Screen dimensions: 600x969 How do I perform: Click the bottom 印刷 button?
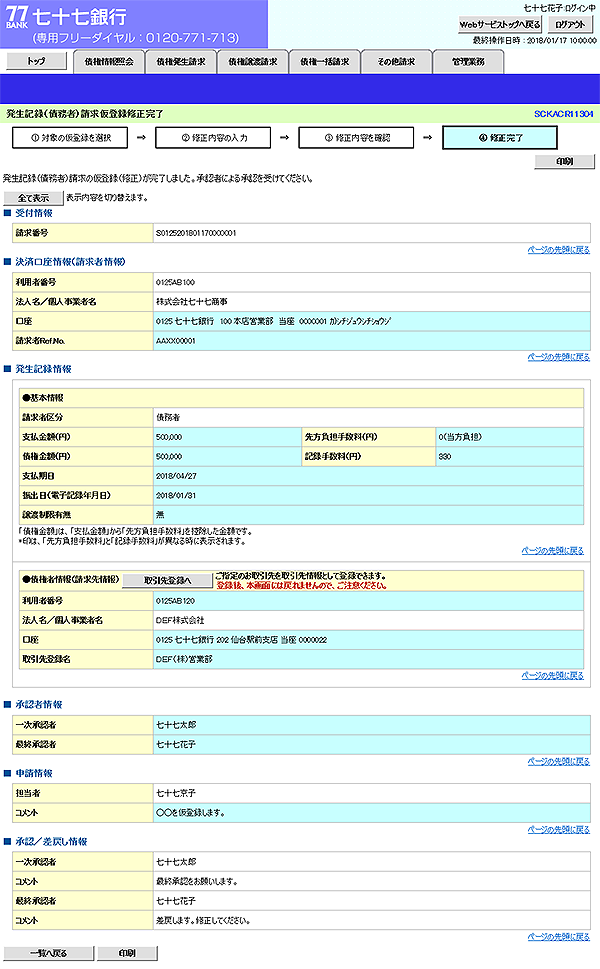click(127, 953)
